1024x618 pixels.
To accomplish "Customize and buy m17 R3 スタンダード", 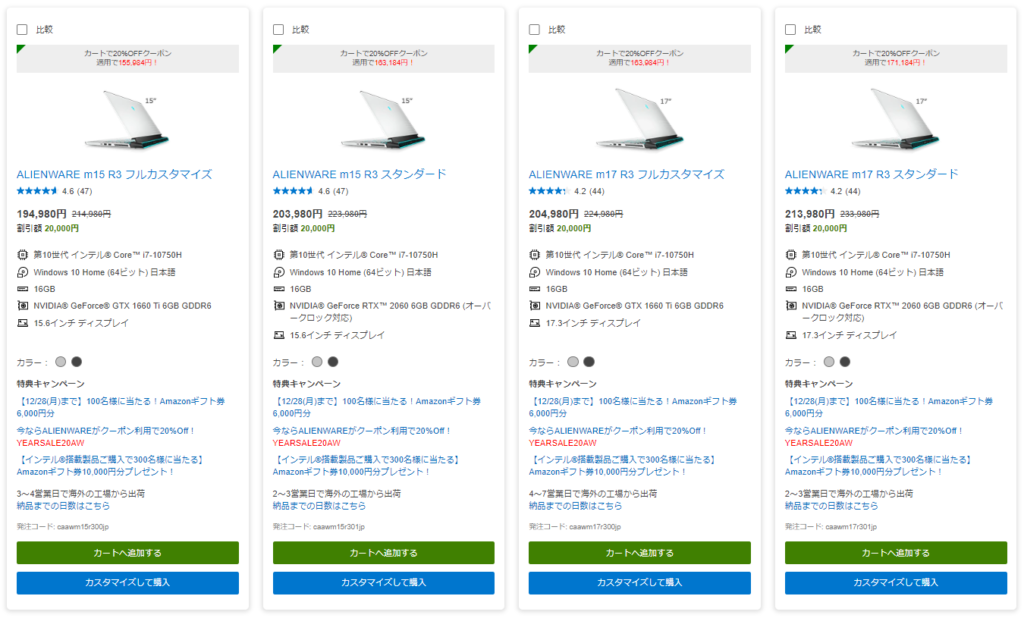I will pos(895,583).
